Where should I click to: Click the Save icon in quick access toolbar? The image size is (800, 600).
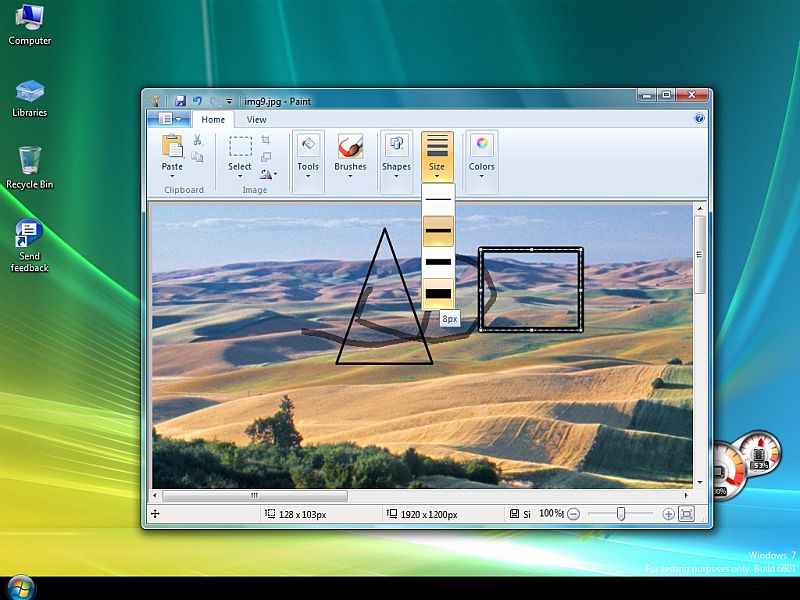click(x=181, y=101)
